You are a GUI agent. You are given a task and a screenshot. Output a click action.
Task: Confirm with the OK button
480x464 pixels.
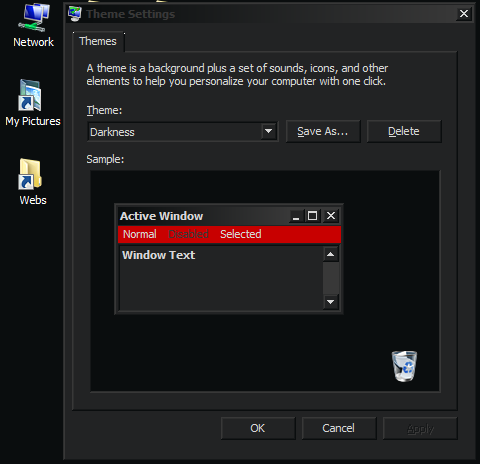258,428
